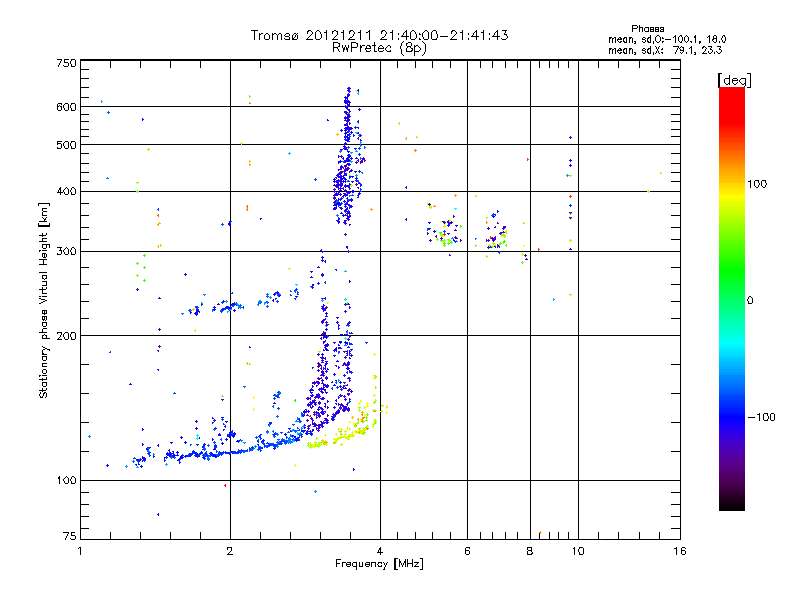The image size is (800, 600).
Task: Click the y-axis tick label '750'
Action: pos(66,63)
